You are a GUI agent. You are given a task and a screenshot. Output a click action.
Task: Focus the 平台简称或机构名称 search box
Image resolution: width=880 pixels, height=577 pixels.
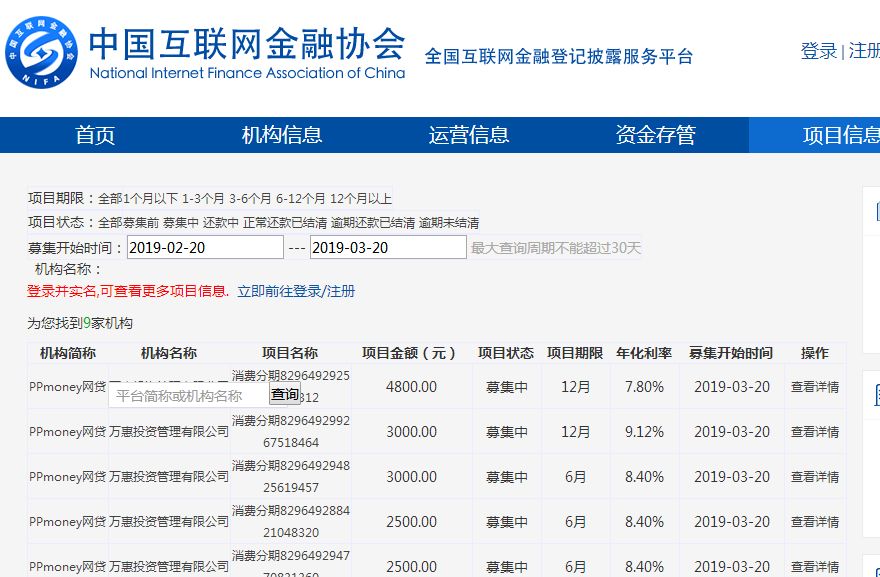[x=189, y=396]
